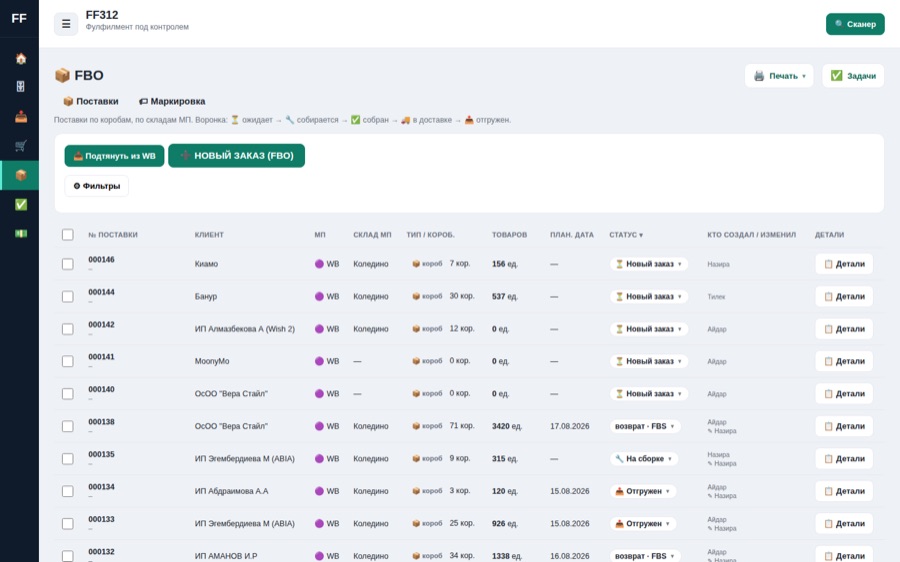Click the inbox tray sidebar icon
The height and width of the screenshot is (562, 900).
[x=21, y=117]
